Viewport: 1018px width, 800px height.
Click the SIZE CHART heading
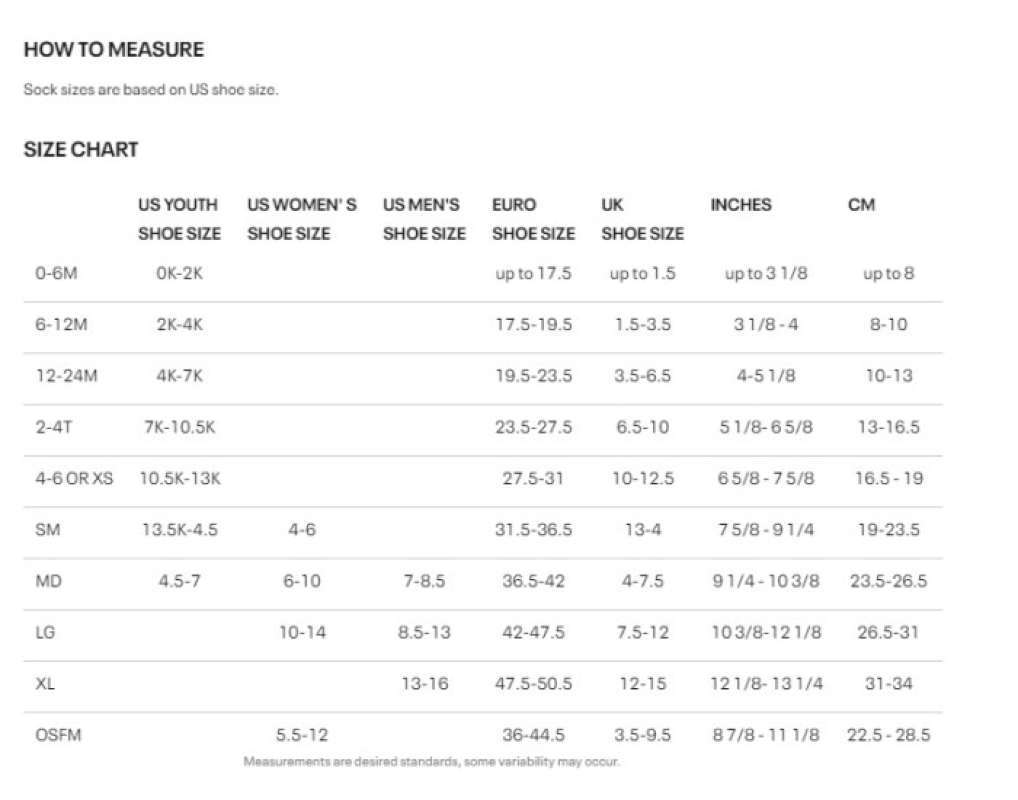click(x=81, y=150)
